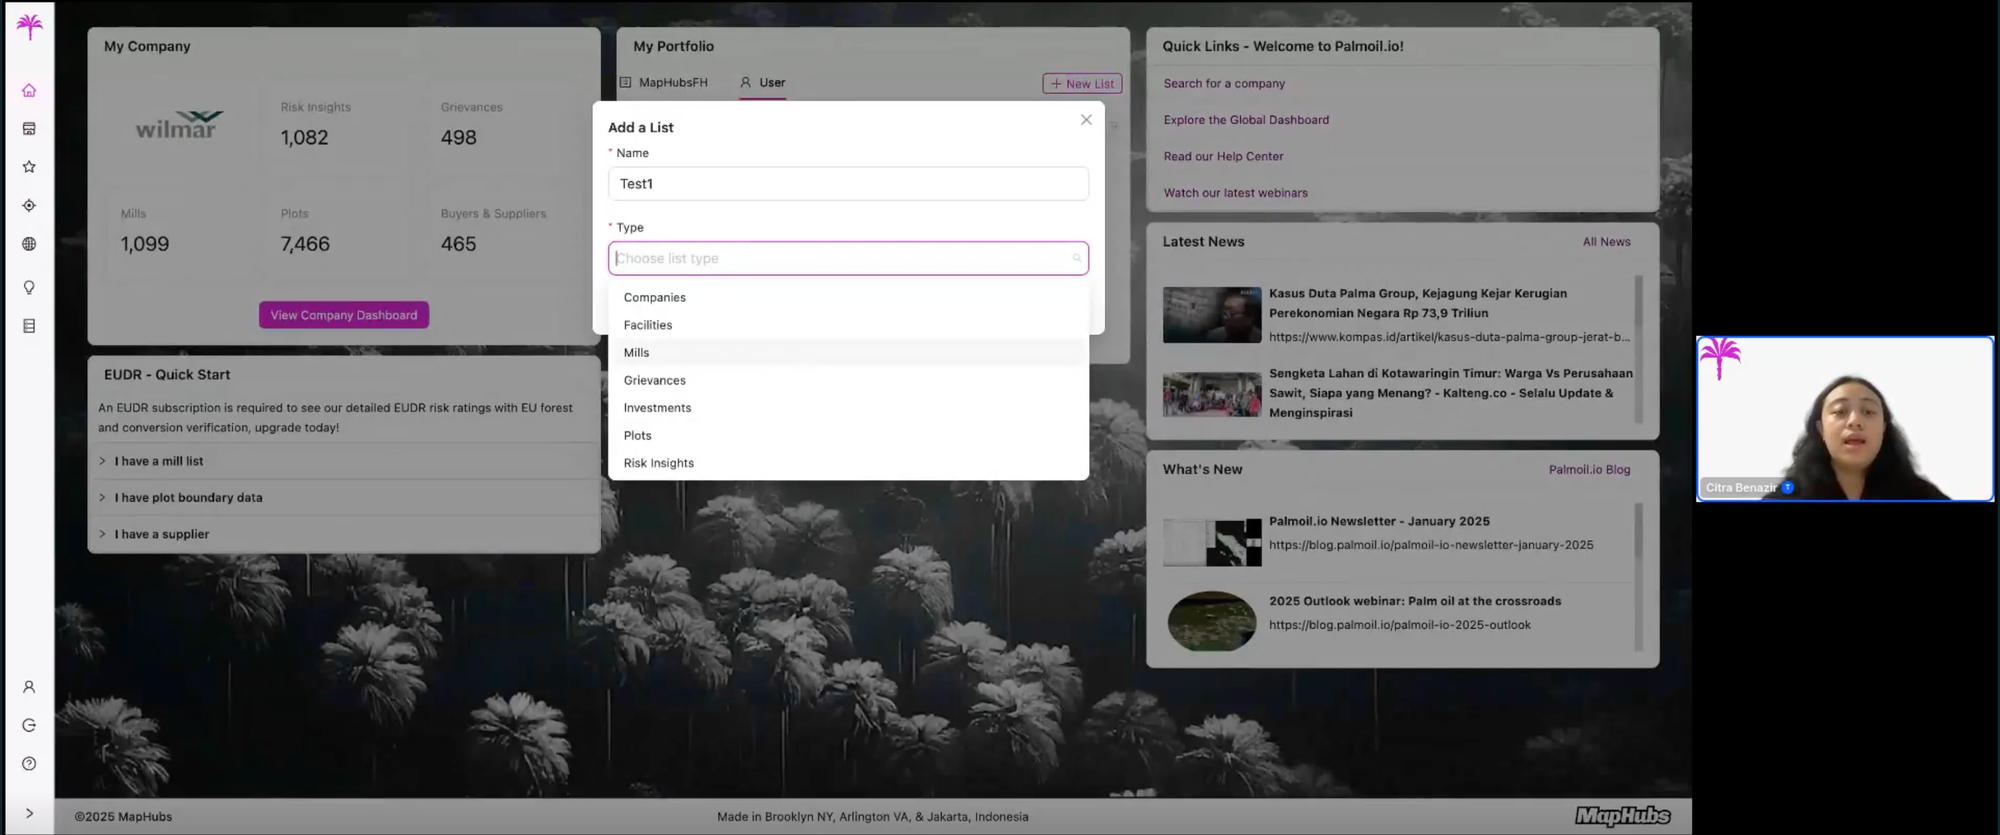Viewport: 2000px width, 835px height.
Task: Select Grievances from the type list
Action: tap(848, 380)
